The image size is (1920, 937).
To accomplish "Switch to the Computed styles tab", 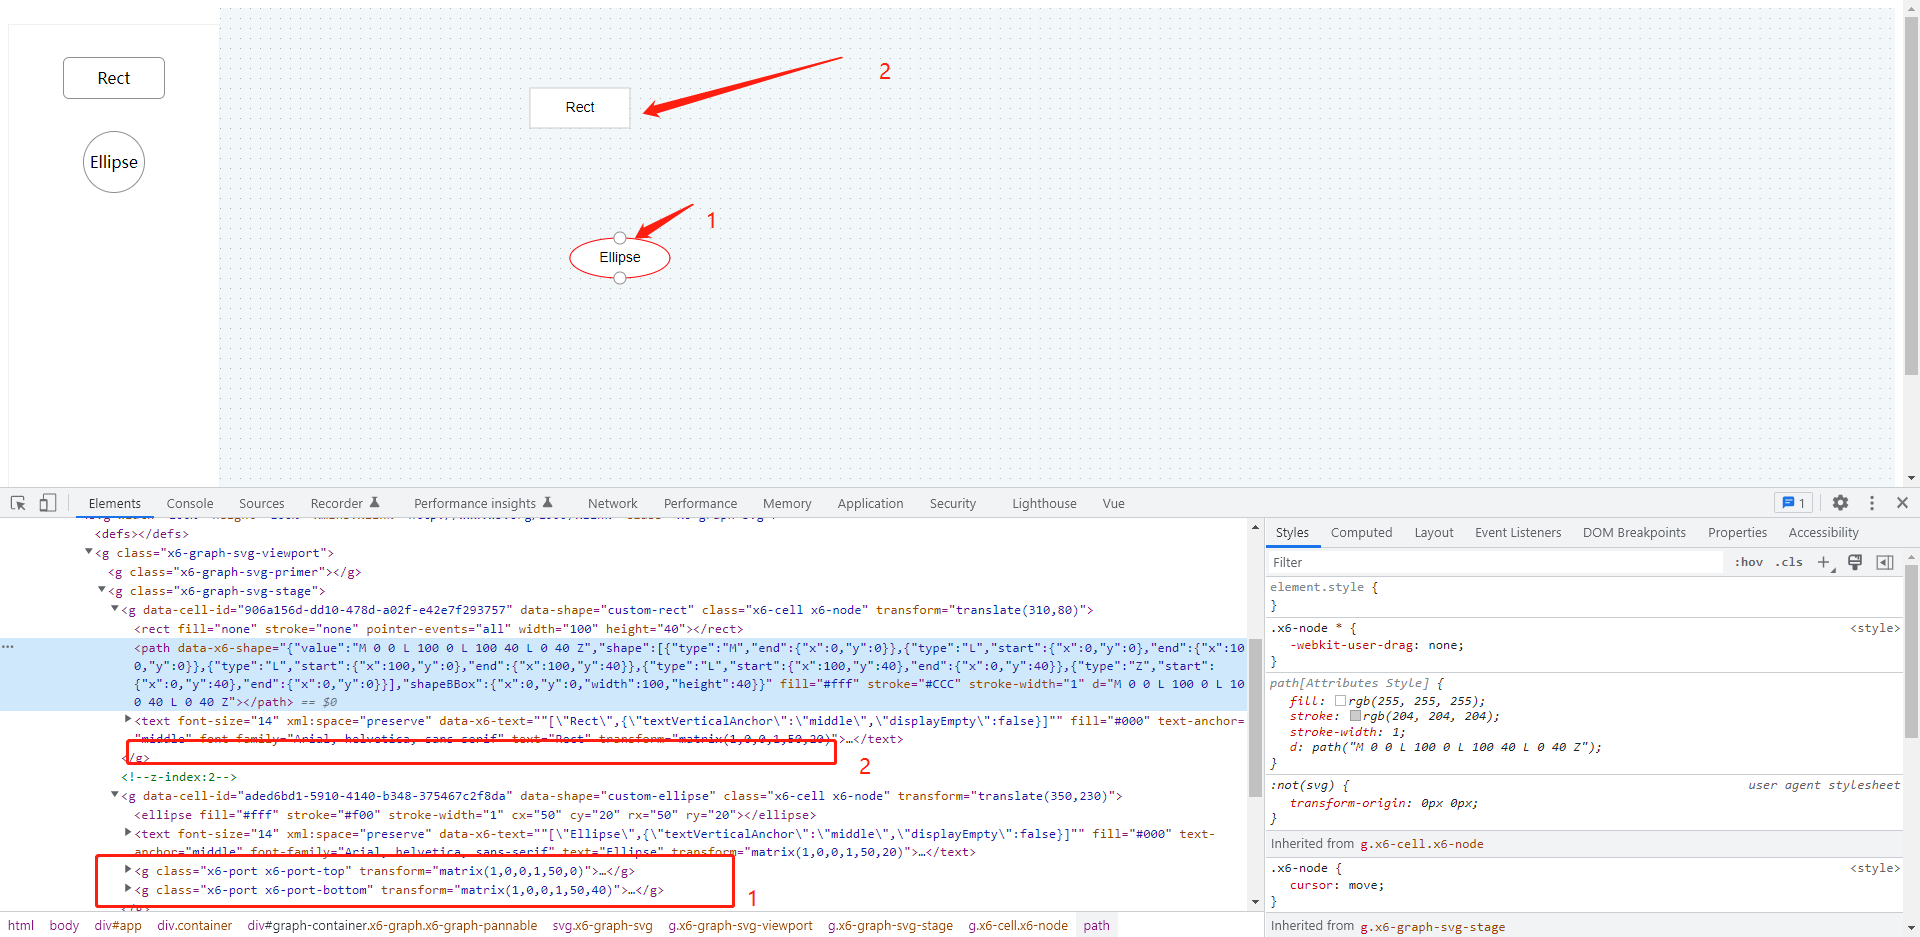I will coord(1361,533).
